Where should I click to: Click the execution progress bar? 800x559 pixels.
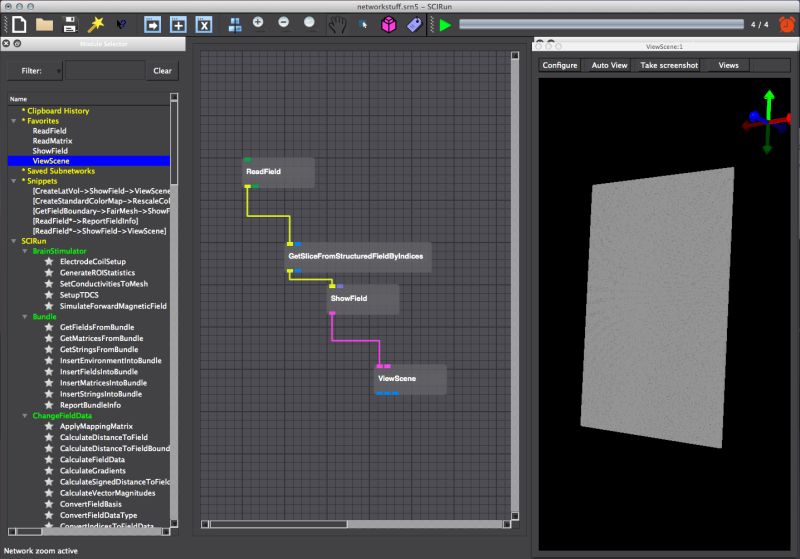click(602, 24)
